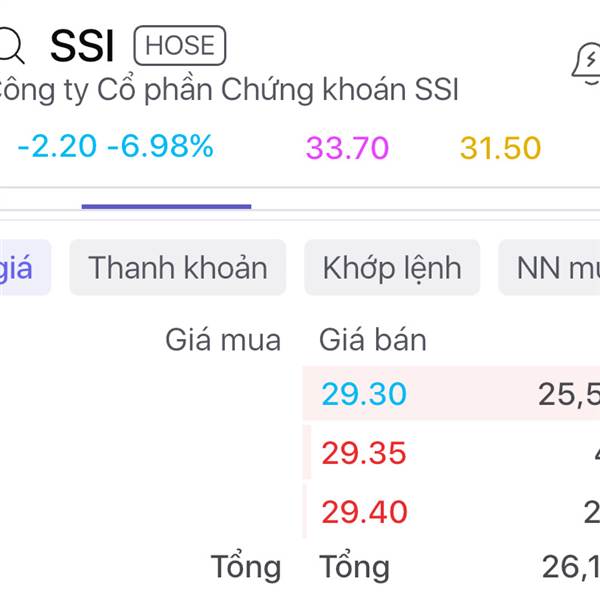The width and height of the screenshot is (600, 600).
Task: Click the search magnifier icon
Action: click(10, 46)
